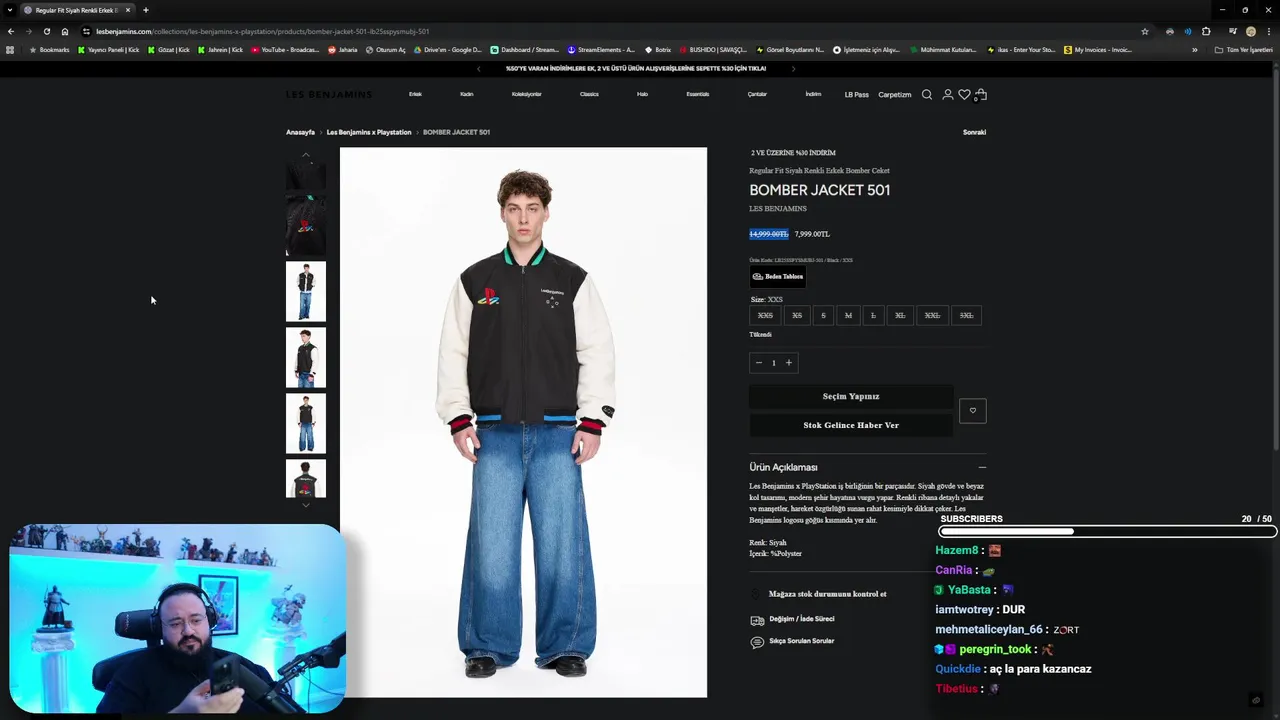Select size XL

coord(900,315)
